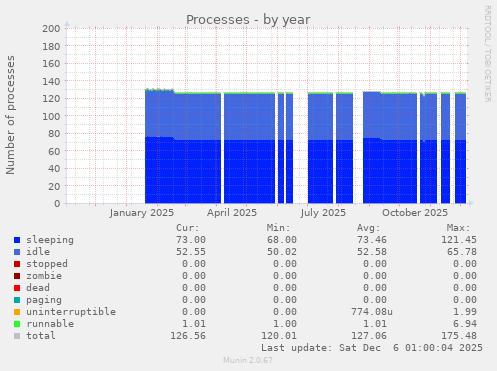Click the 'Cur:' column header
The image size is (497, 371).
pos(188,228)
